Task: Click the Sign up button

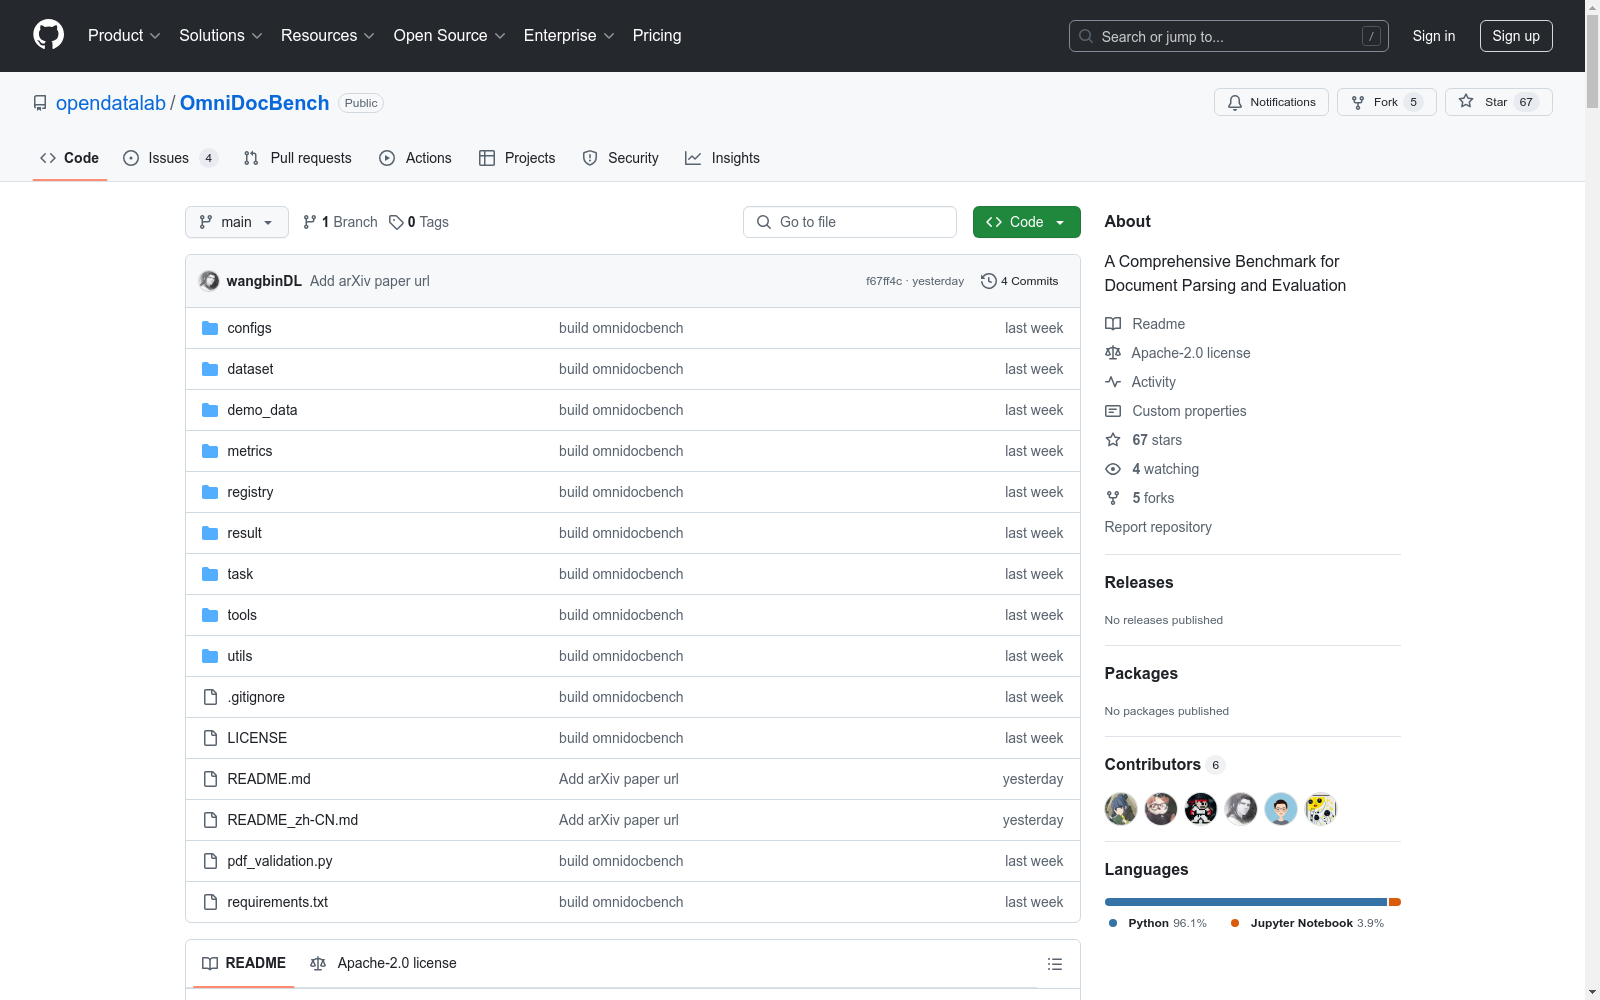Action: pyautogui.click(x=1516, y=36)
